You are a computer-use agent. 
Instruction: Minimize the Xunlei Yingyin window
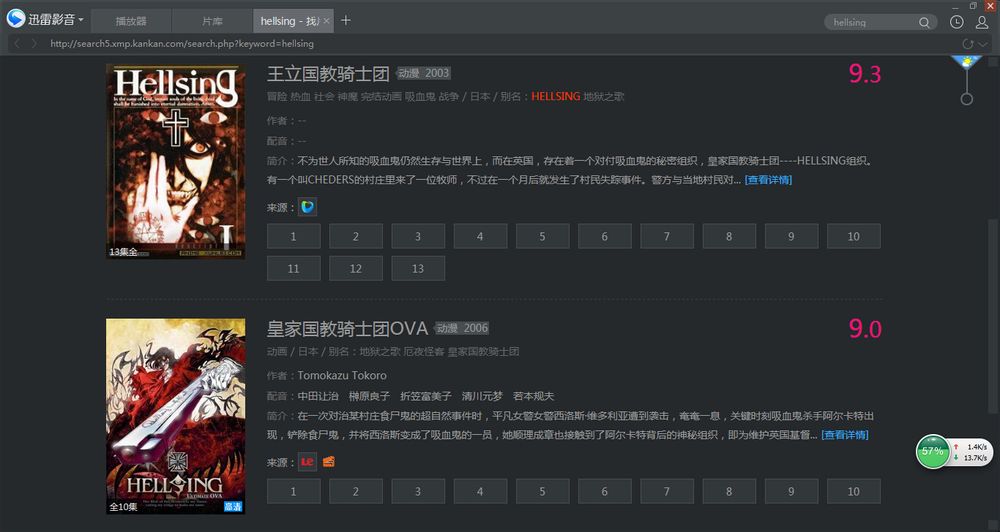[x=955, y=6]
